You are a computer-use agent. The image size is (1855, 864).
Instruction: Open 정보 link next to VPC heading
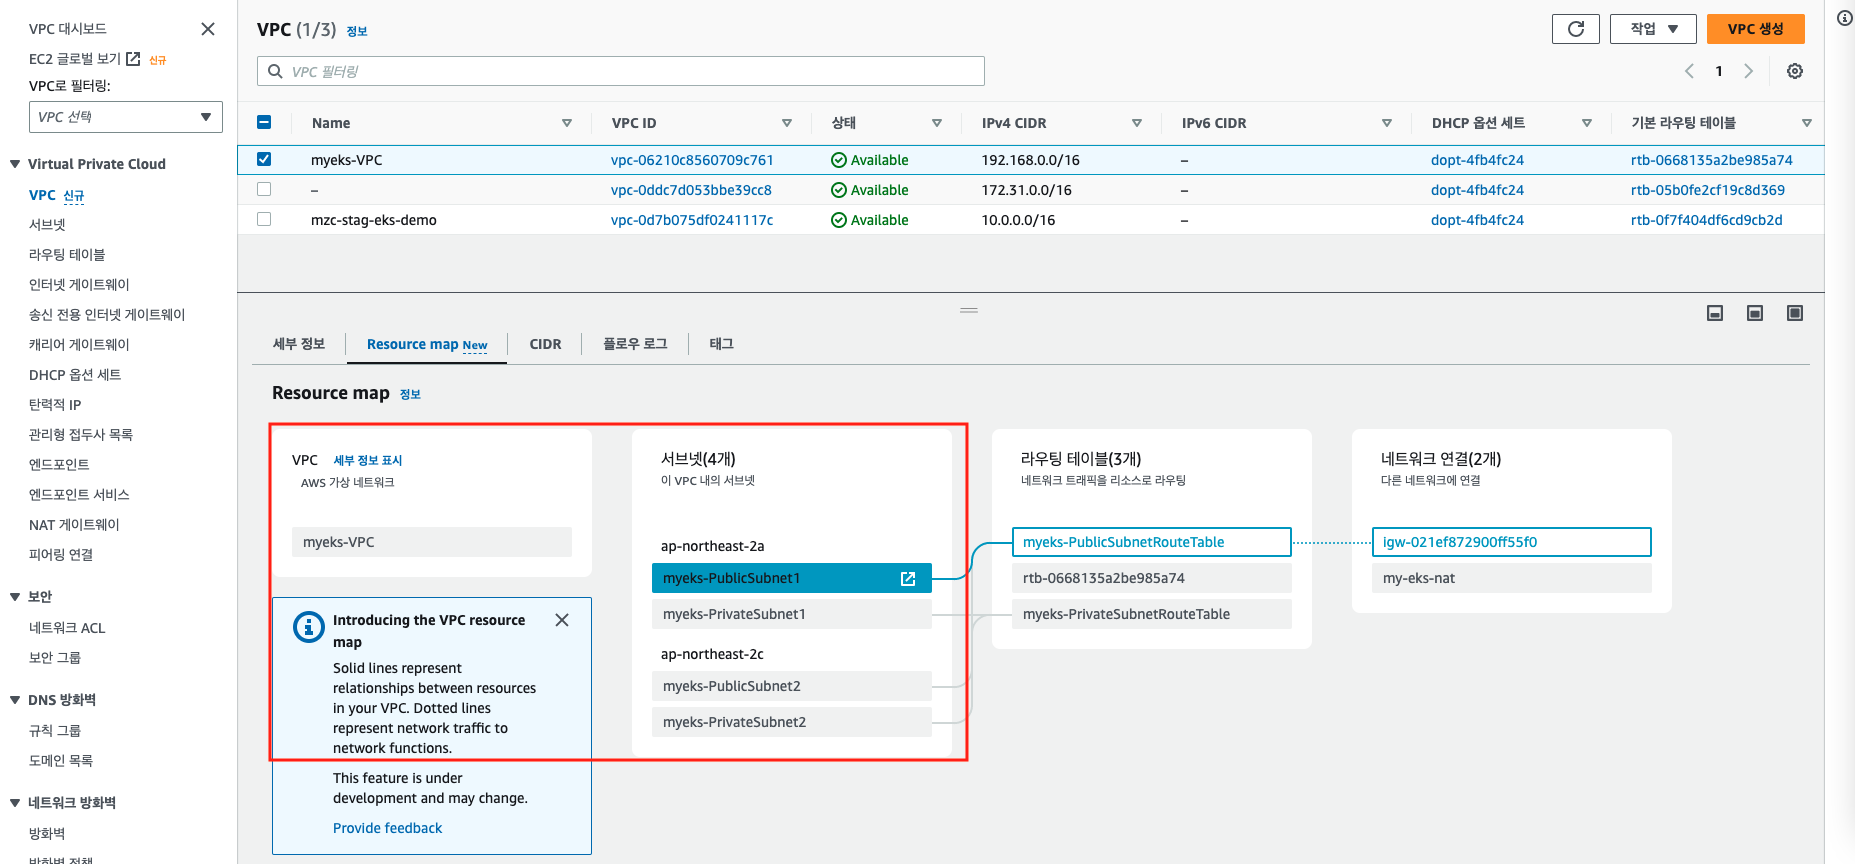click(357, 32)
